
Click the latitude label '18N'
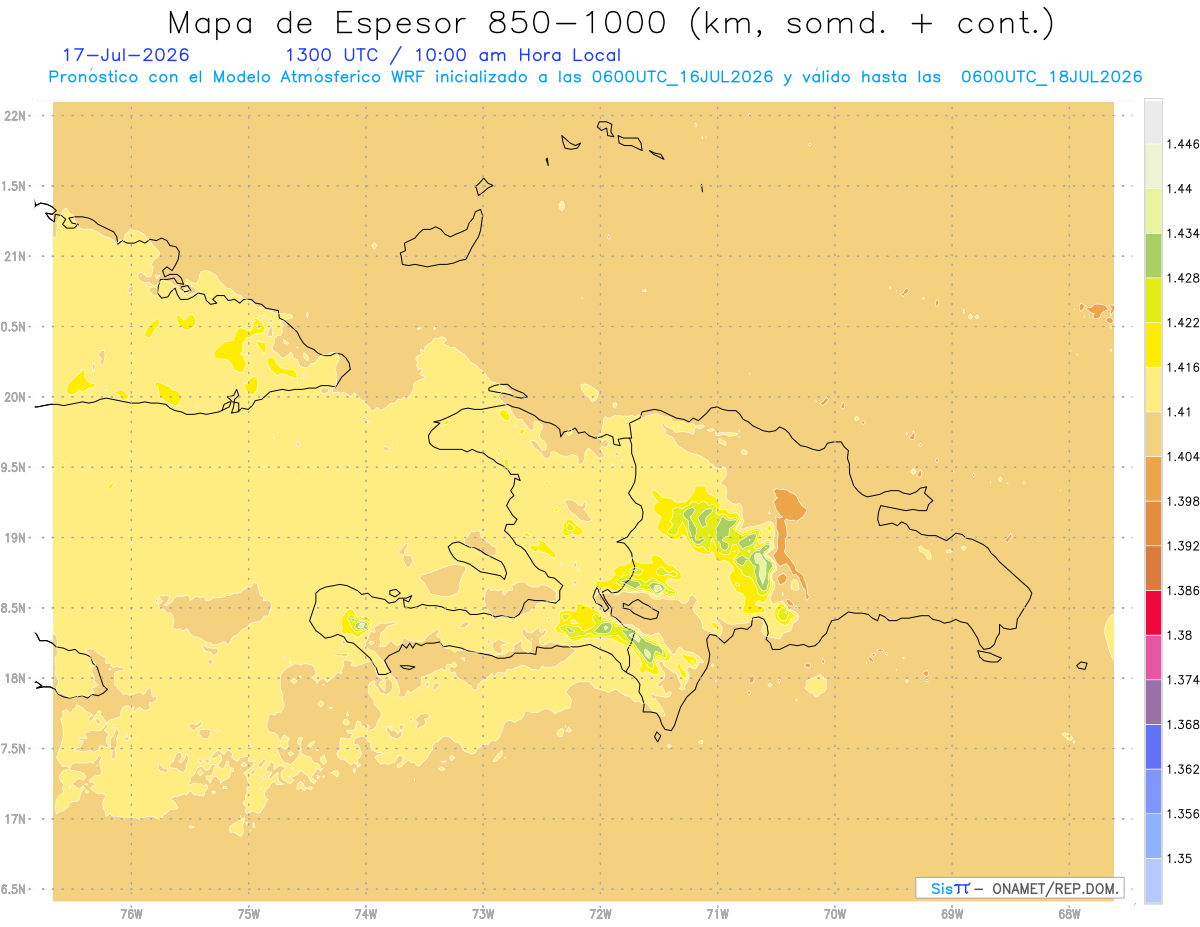[15, 678]
